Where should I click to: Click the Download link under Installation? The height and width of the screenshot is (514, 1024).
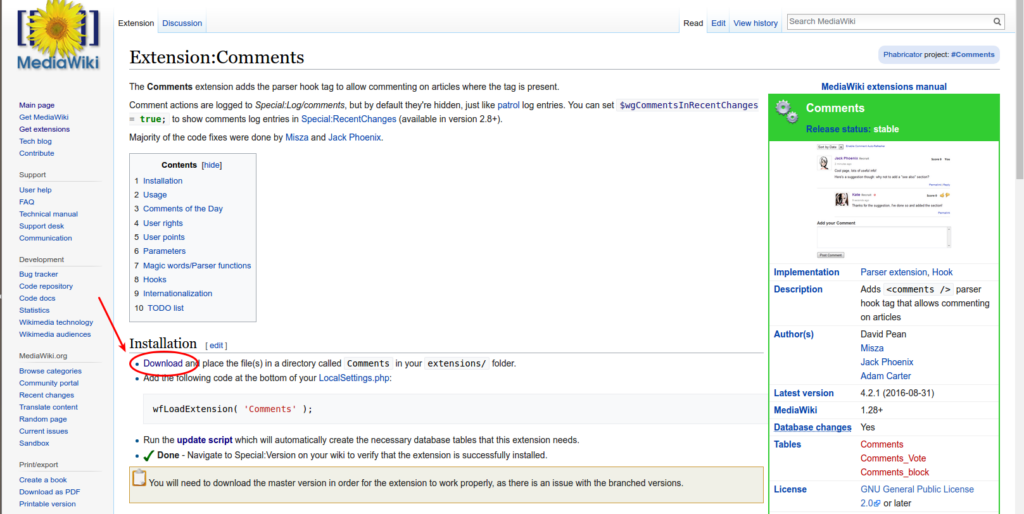(163, 363)
